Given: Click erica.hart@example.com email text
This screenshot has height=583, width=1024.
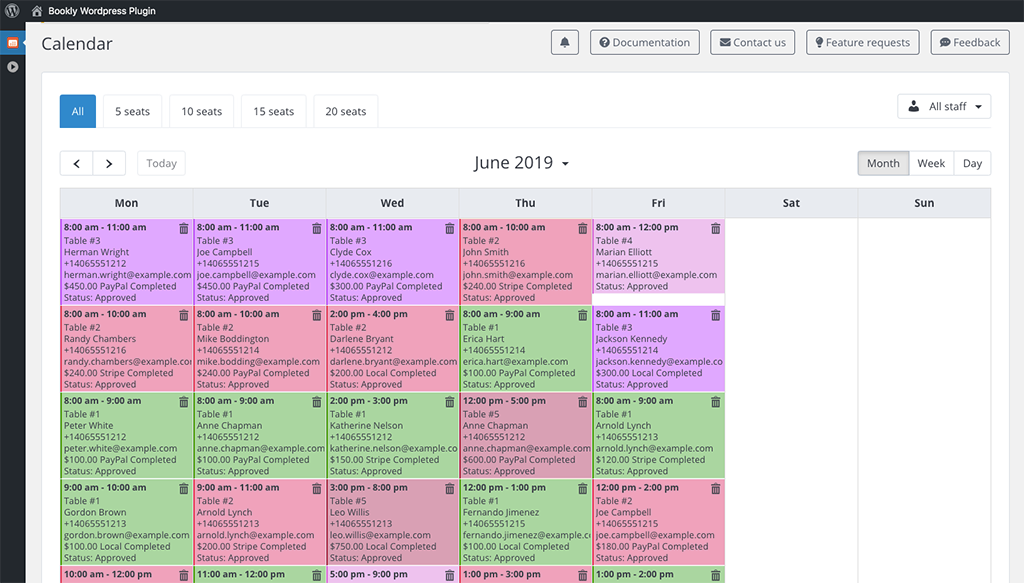Looking at the screenshot, I should coord(515,361).
